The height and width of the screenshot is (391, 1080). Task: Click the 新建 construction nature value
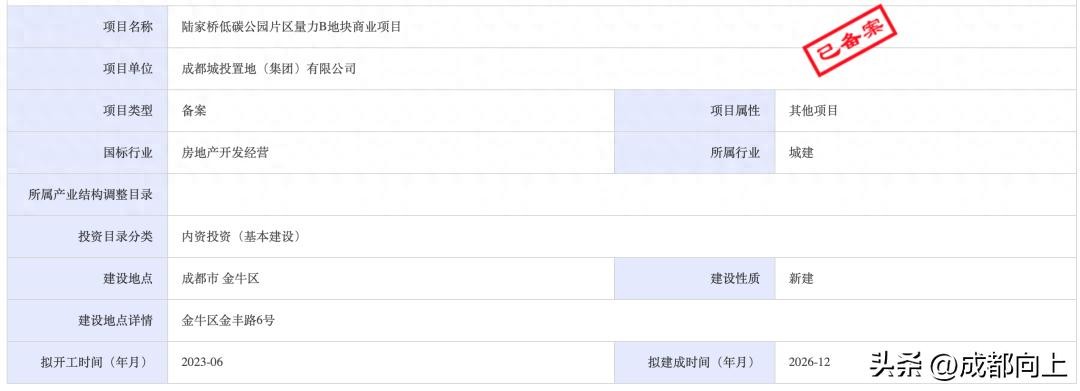[801, 279]
